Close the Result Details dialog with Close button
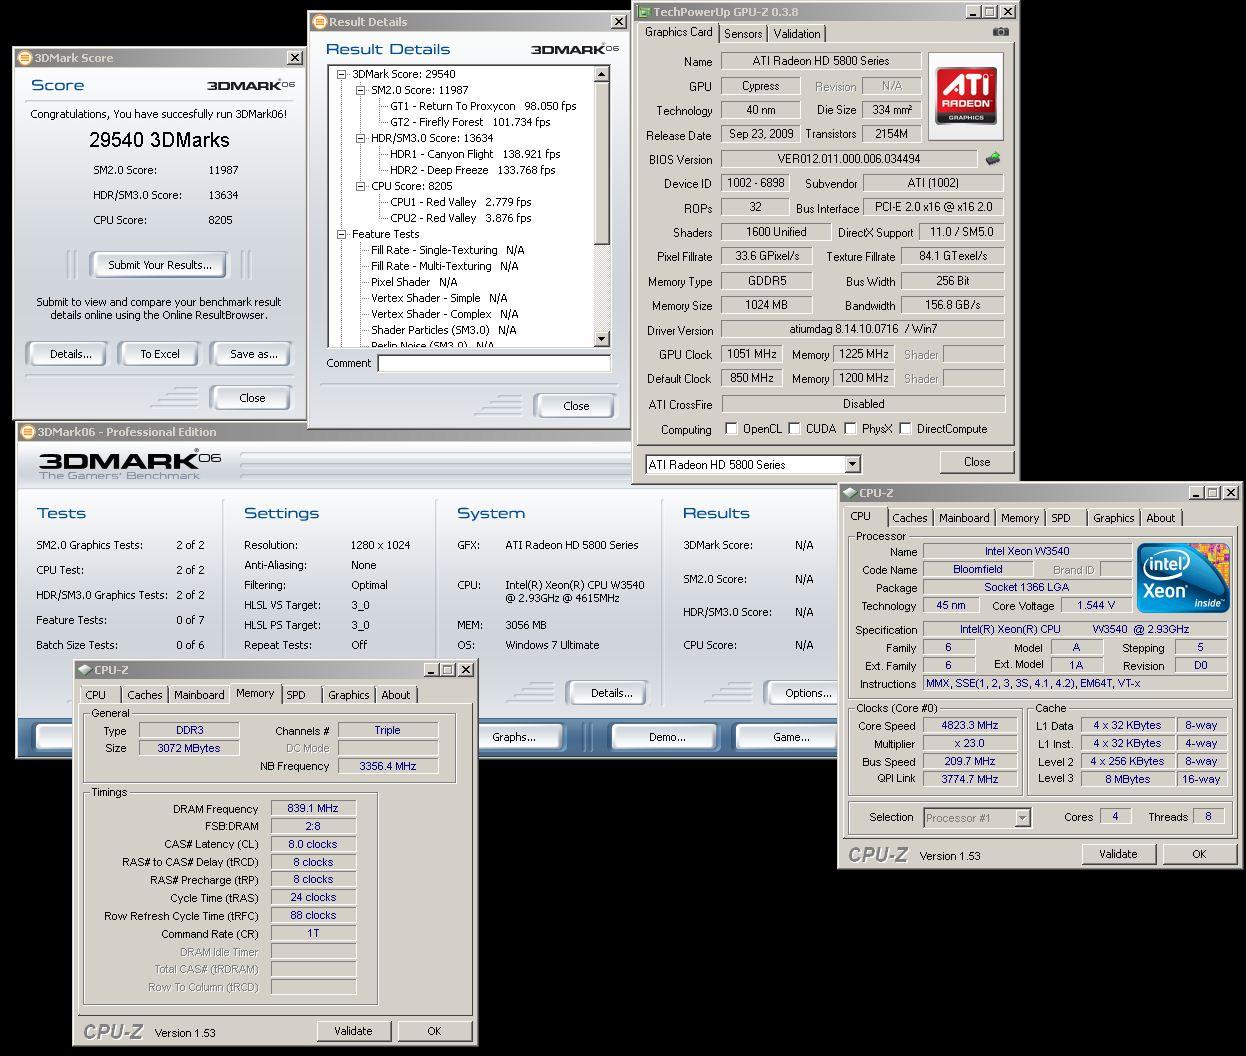The image size is (1246, 1056). [576, 406]
